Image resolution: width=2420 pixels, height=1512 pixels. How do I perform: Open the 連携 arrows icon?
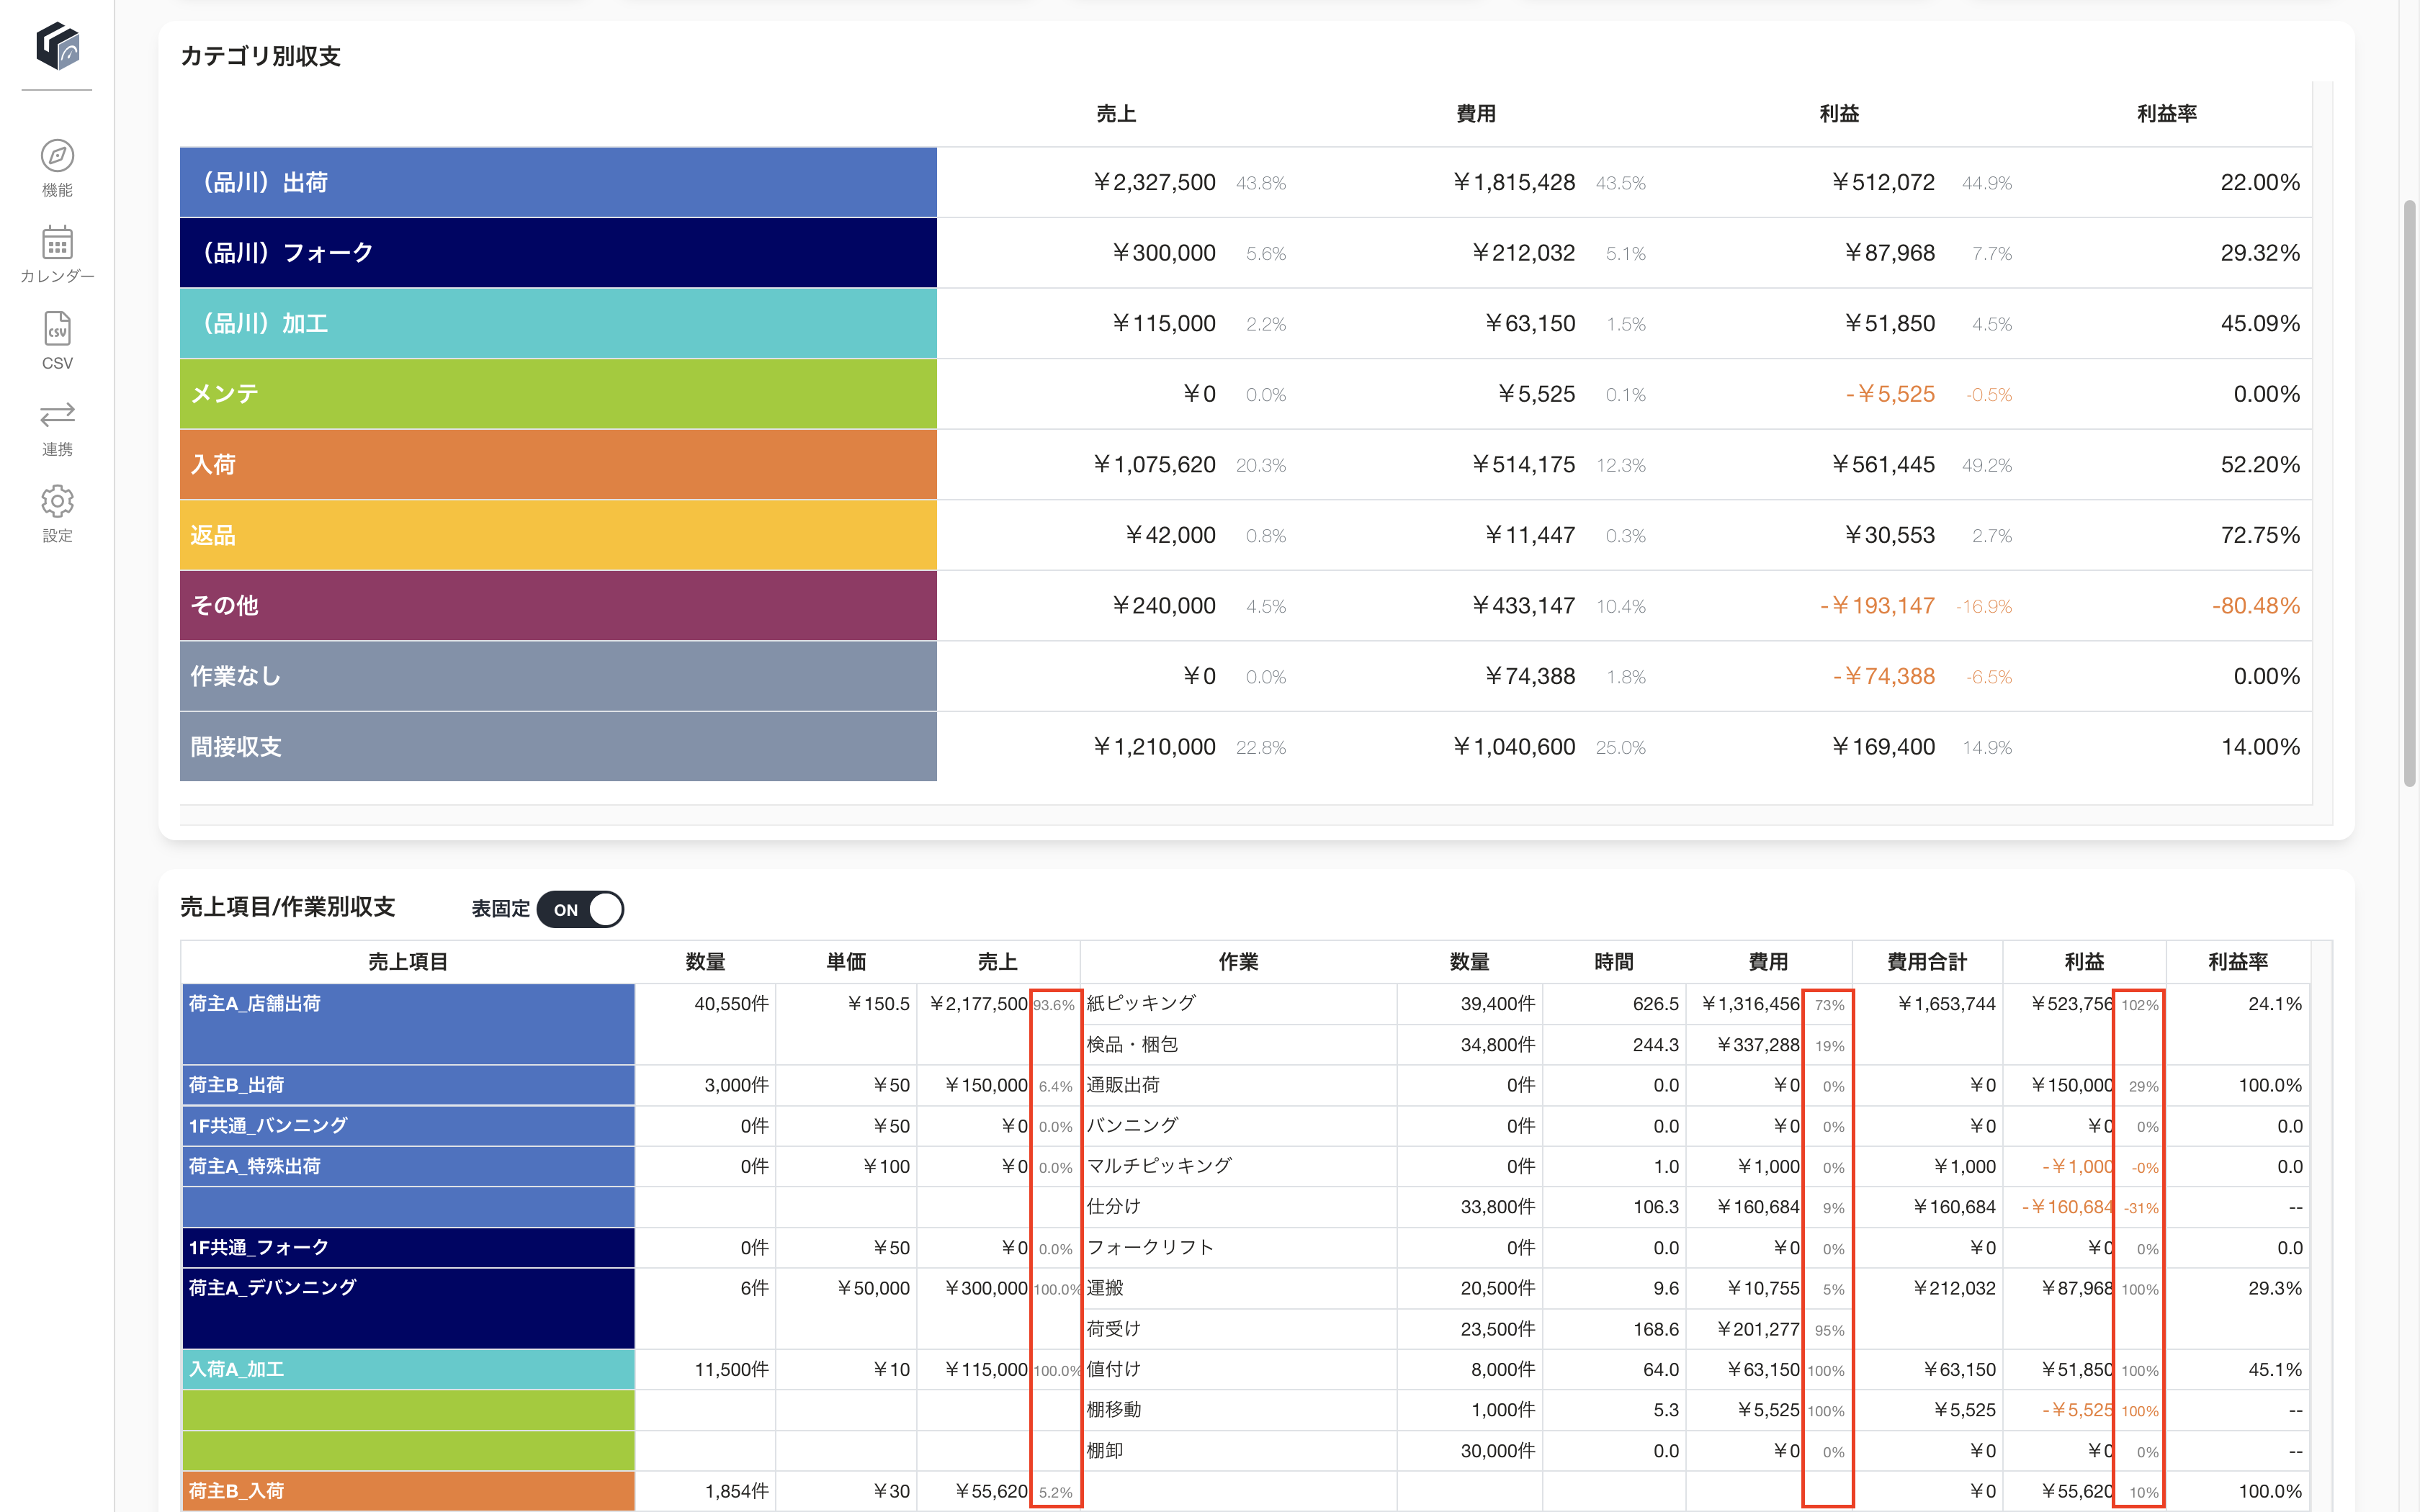57,415
